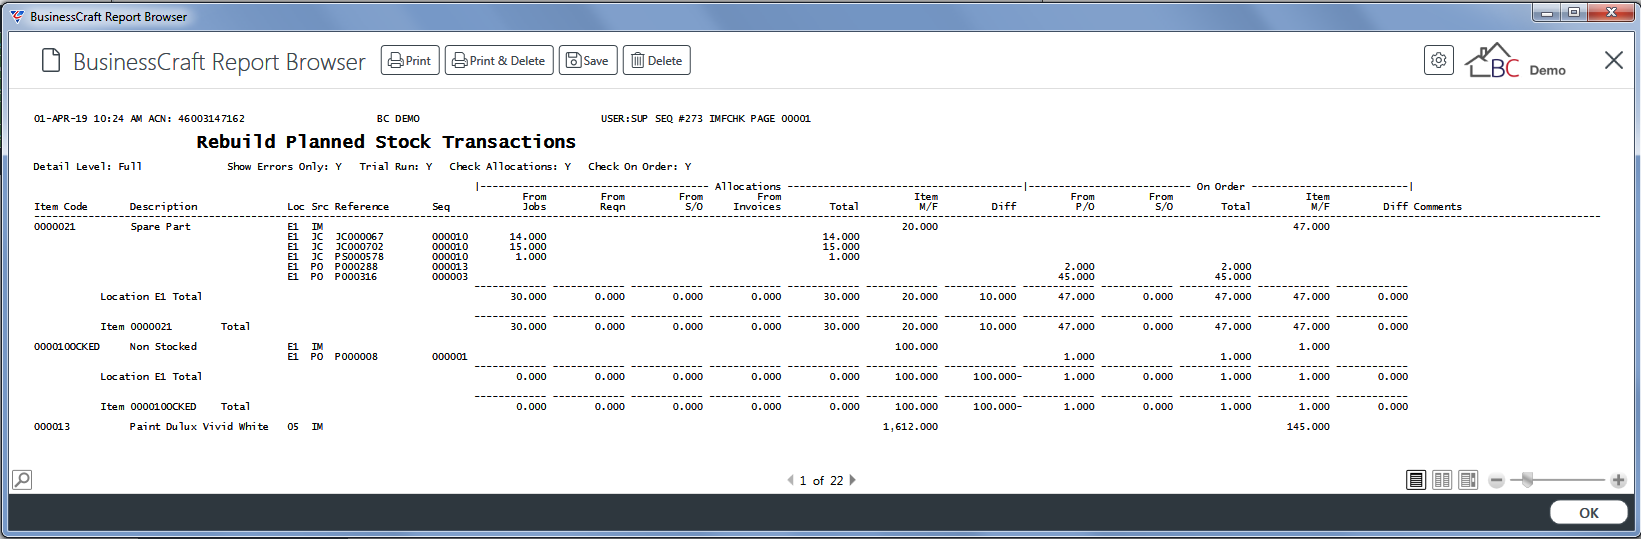Click the Print button

click(410, 61)
